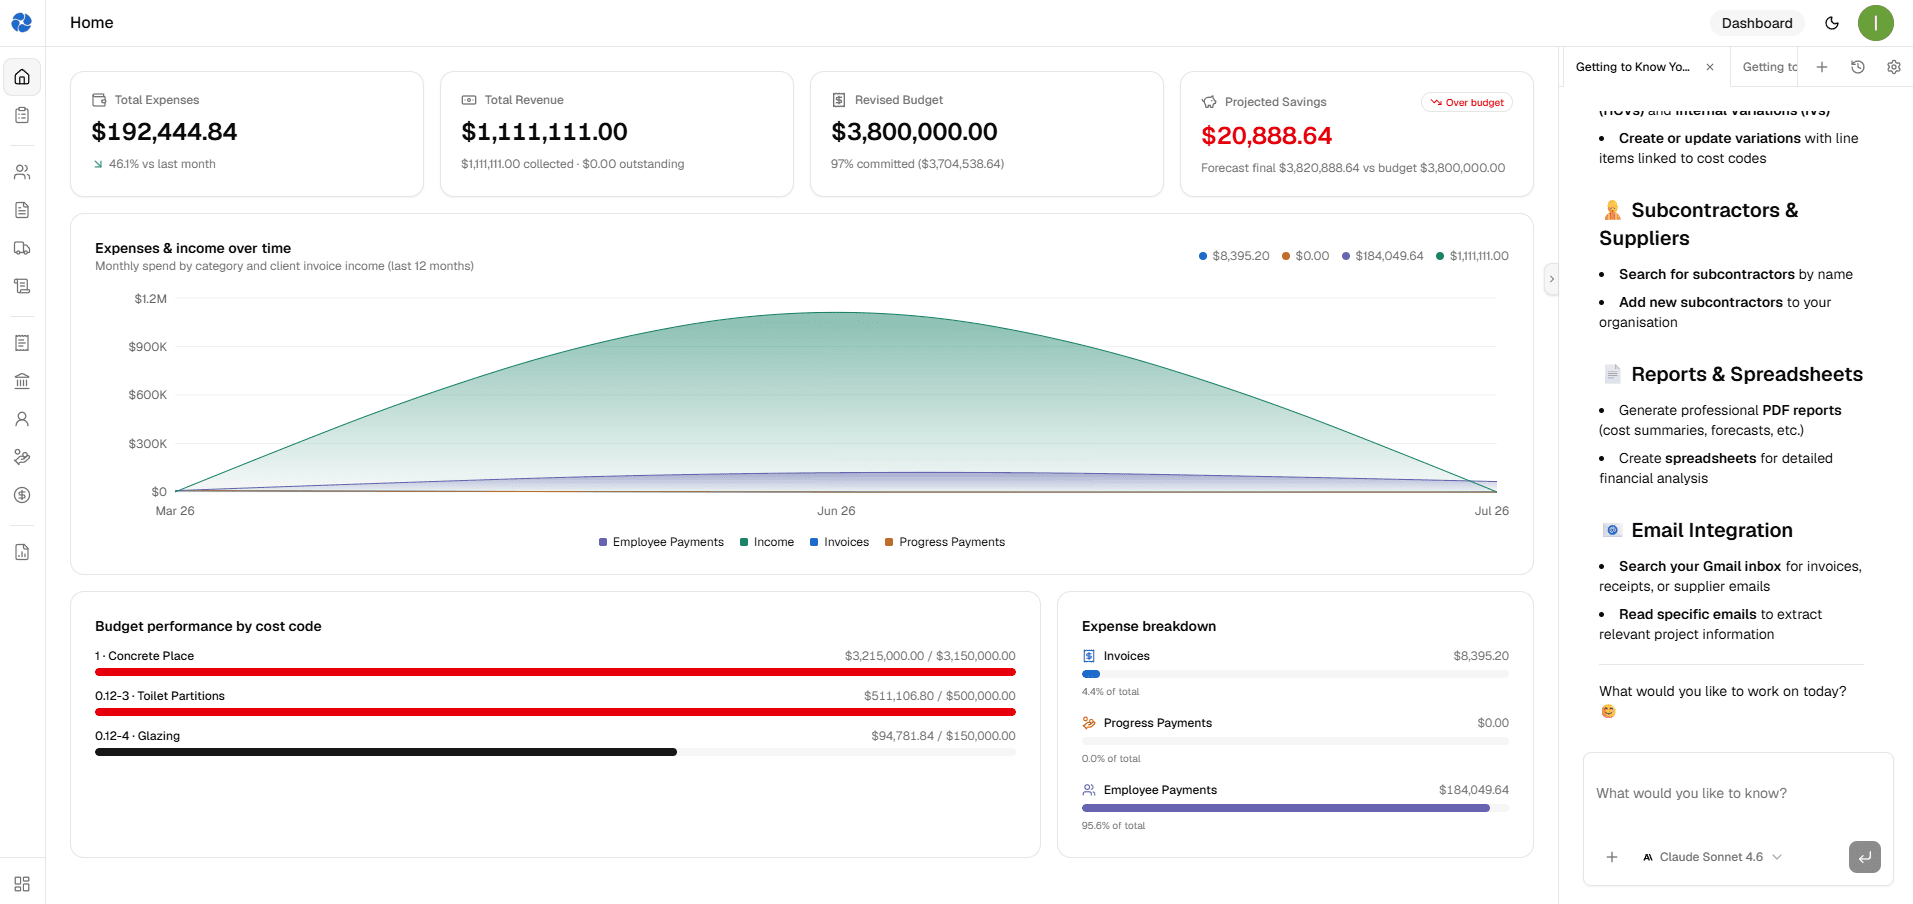Toggle dark mode with the moon icon
This screenshot has width=1913, height=904.
click(1832, 23)
